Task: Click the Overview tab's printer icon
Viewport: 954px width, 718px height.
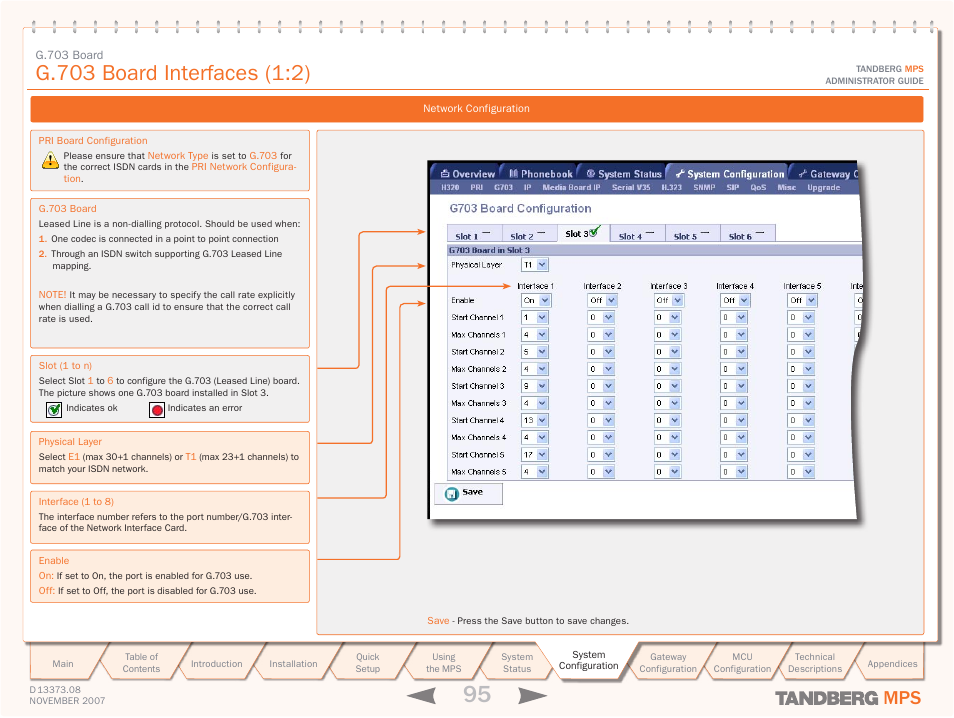Action: (x=445, y=173)
